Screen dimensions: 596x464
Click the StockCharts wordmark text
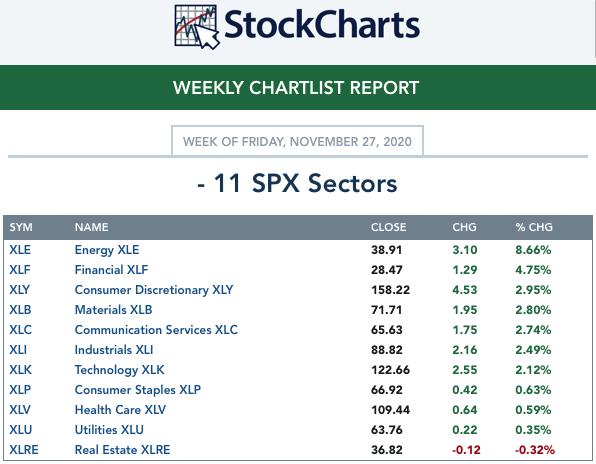pos(322,25)
